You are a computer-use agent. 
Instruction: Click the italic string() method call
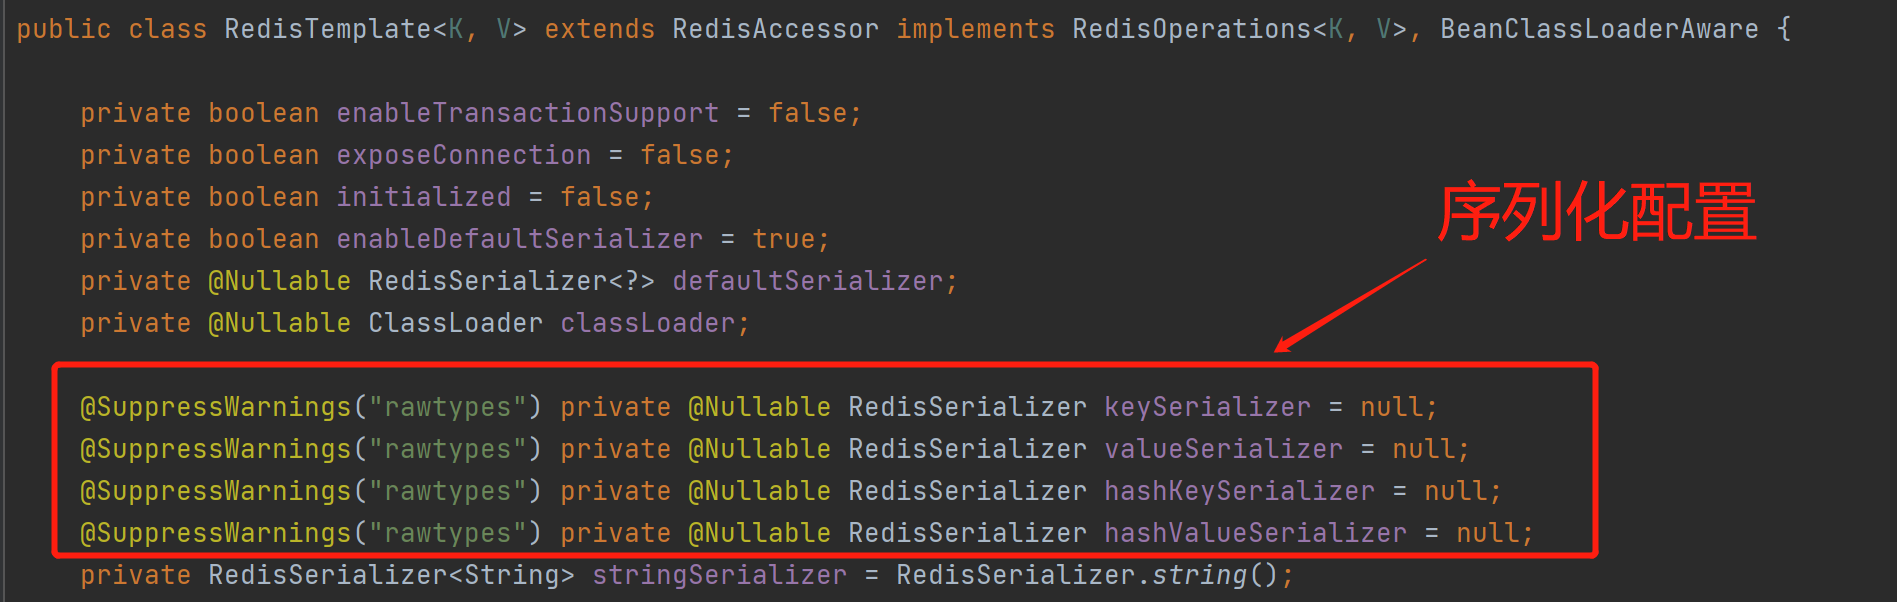pos(1199,575)
